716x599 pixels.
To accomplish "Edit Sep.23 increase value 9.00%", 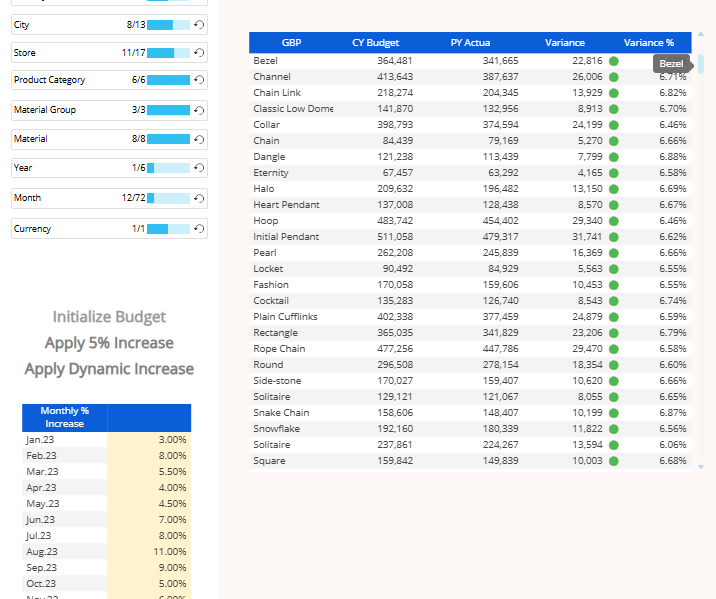I will [149, 567].
